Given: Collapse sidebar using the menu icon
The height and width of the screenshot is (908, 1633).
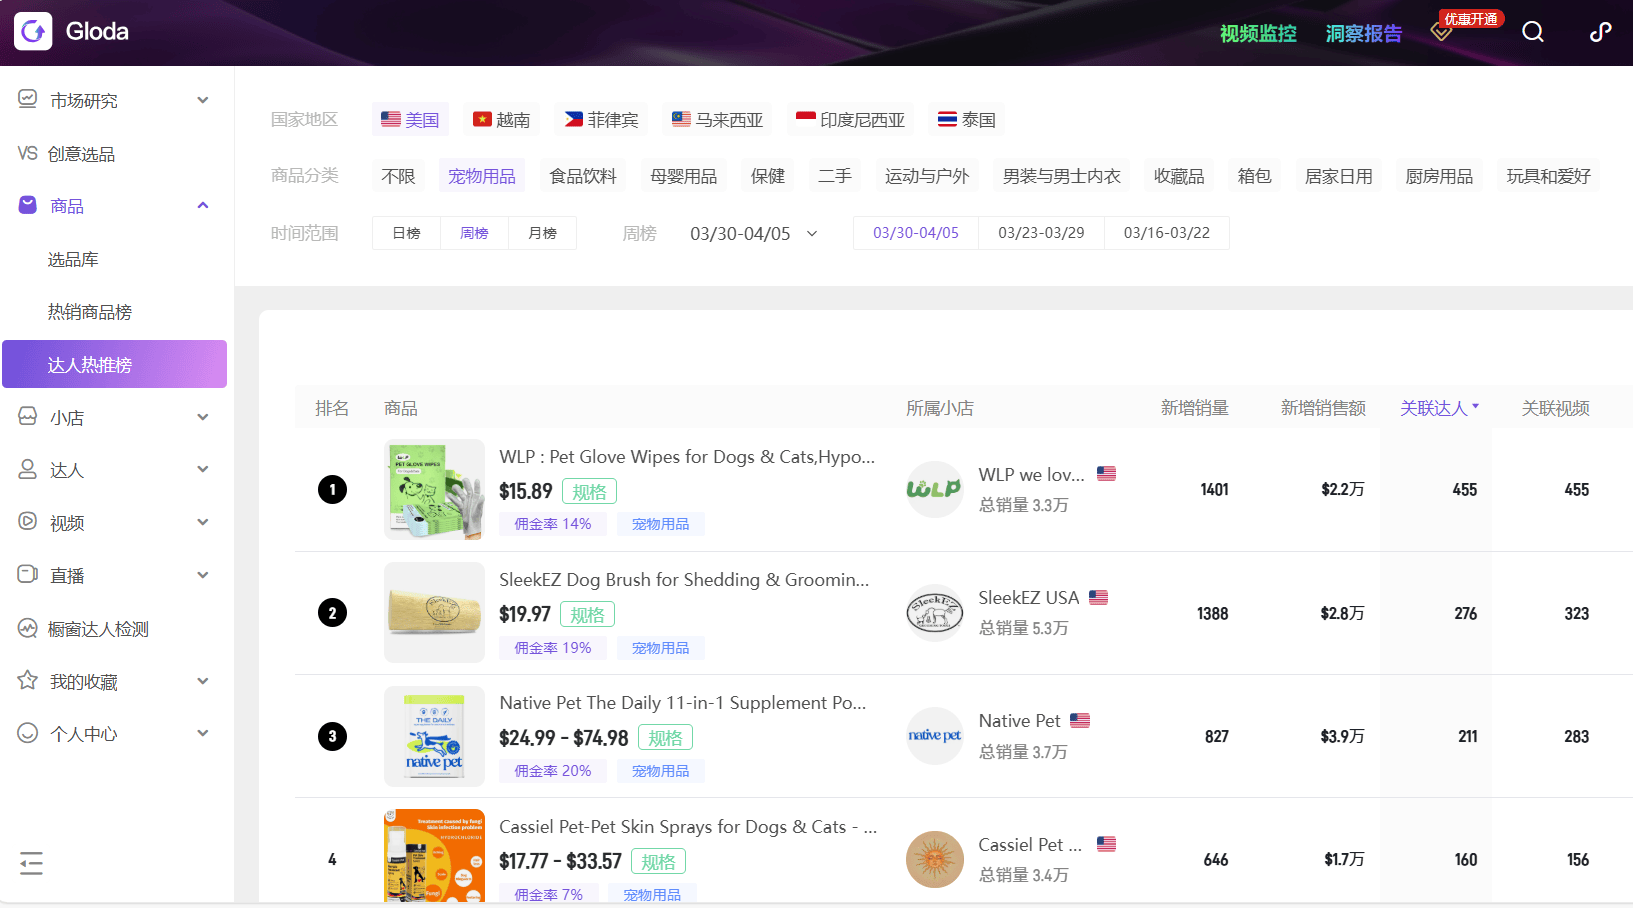Looking at the screenshot, I should (x=31, y=863).
